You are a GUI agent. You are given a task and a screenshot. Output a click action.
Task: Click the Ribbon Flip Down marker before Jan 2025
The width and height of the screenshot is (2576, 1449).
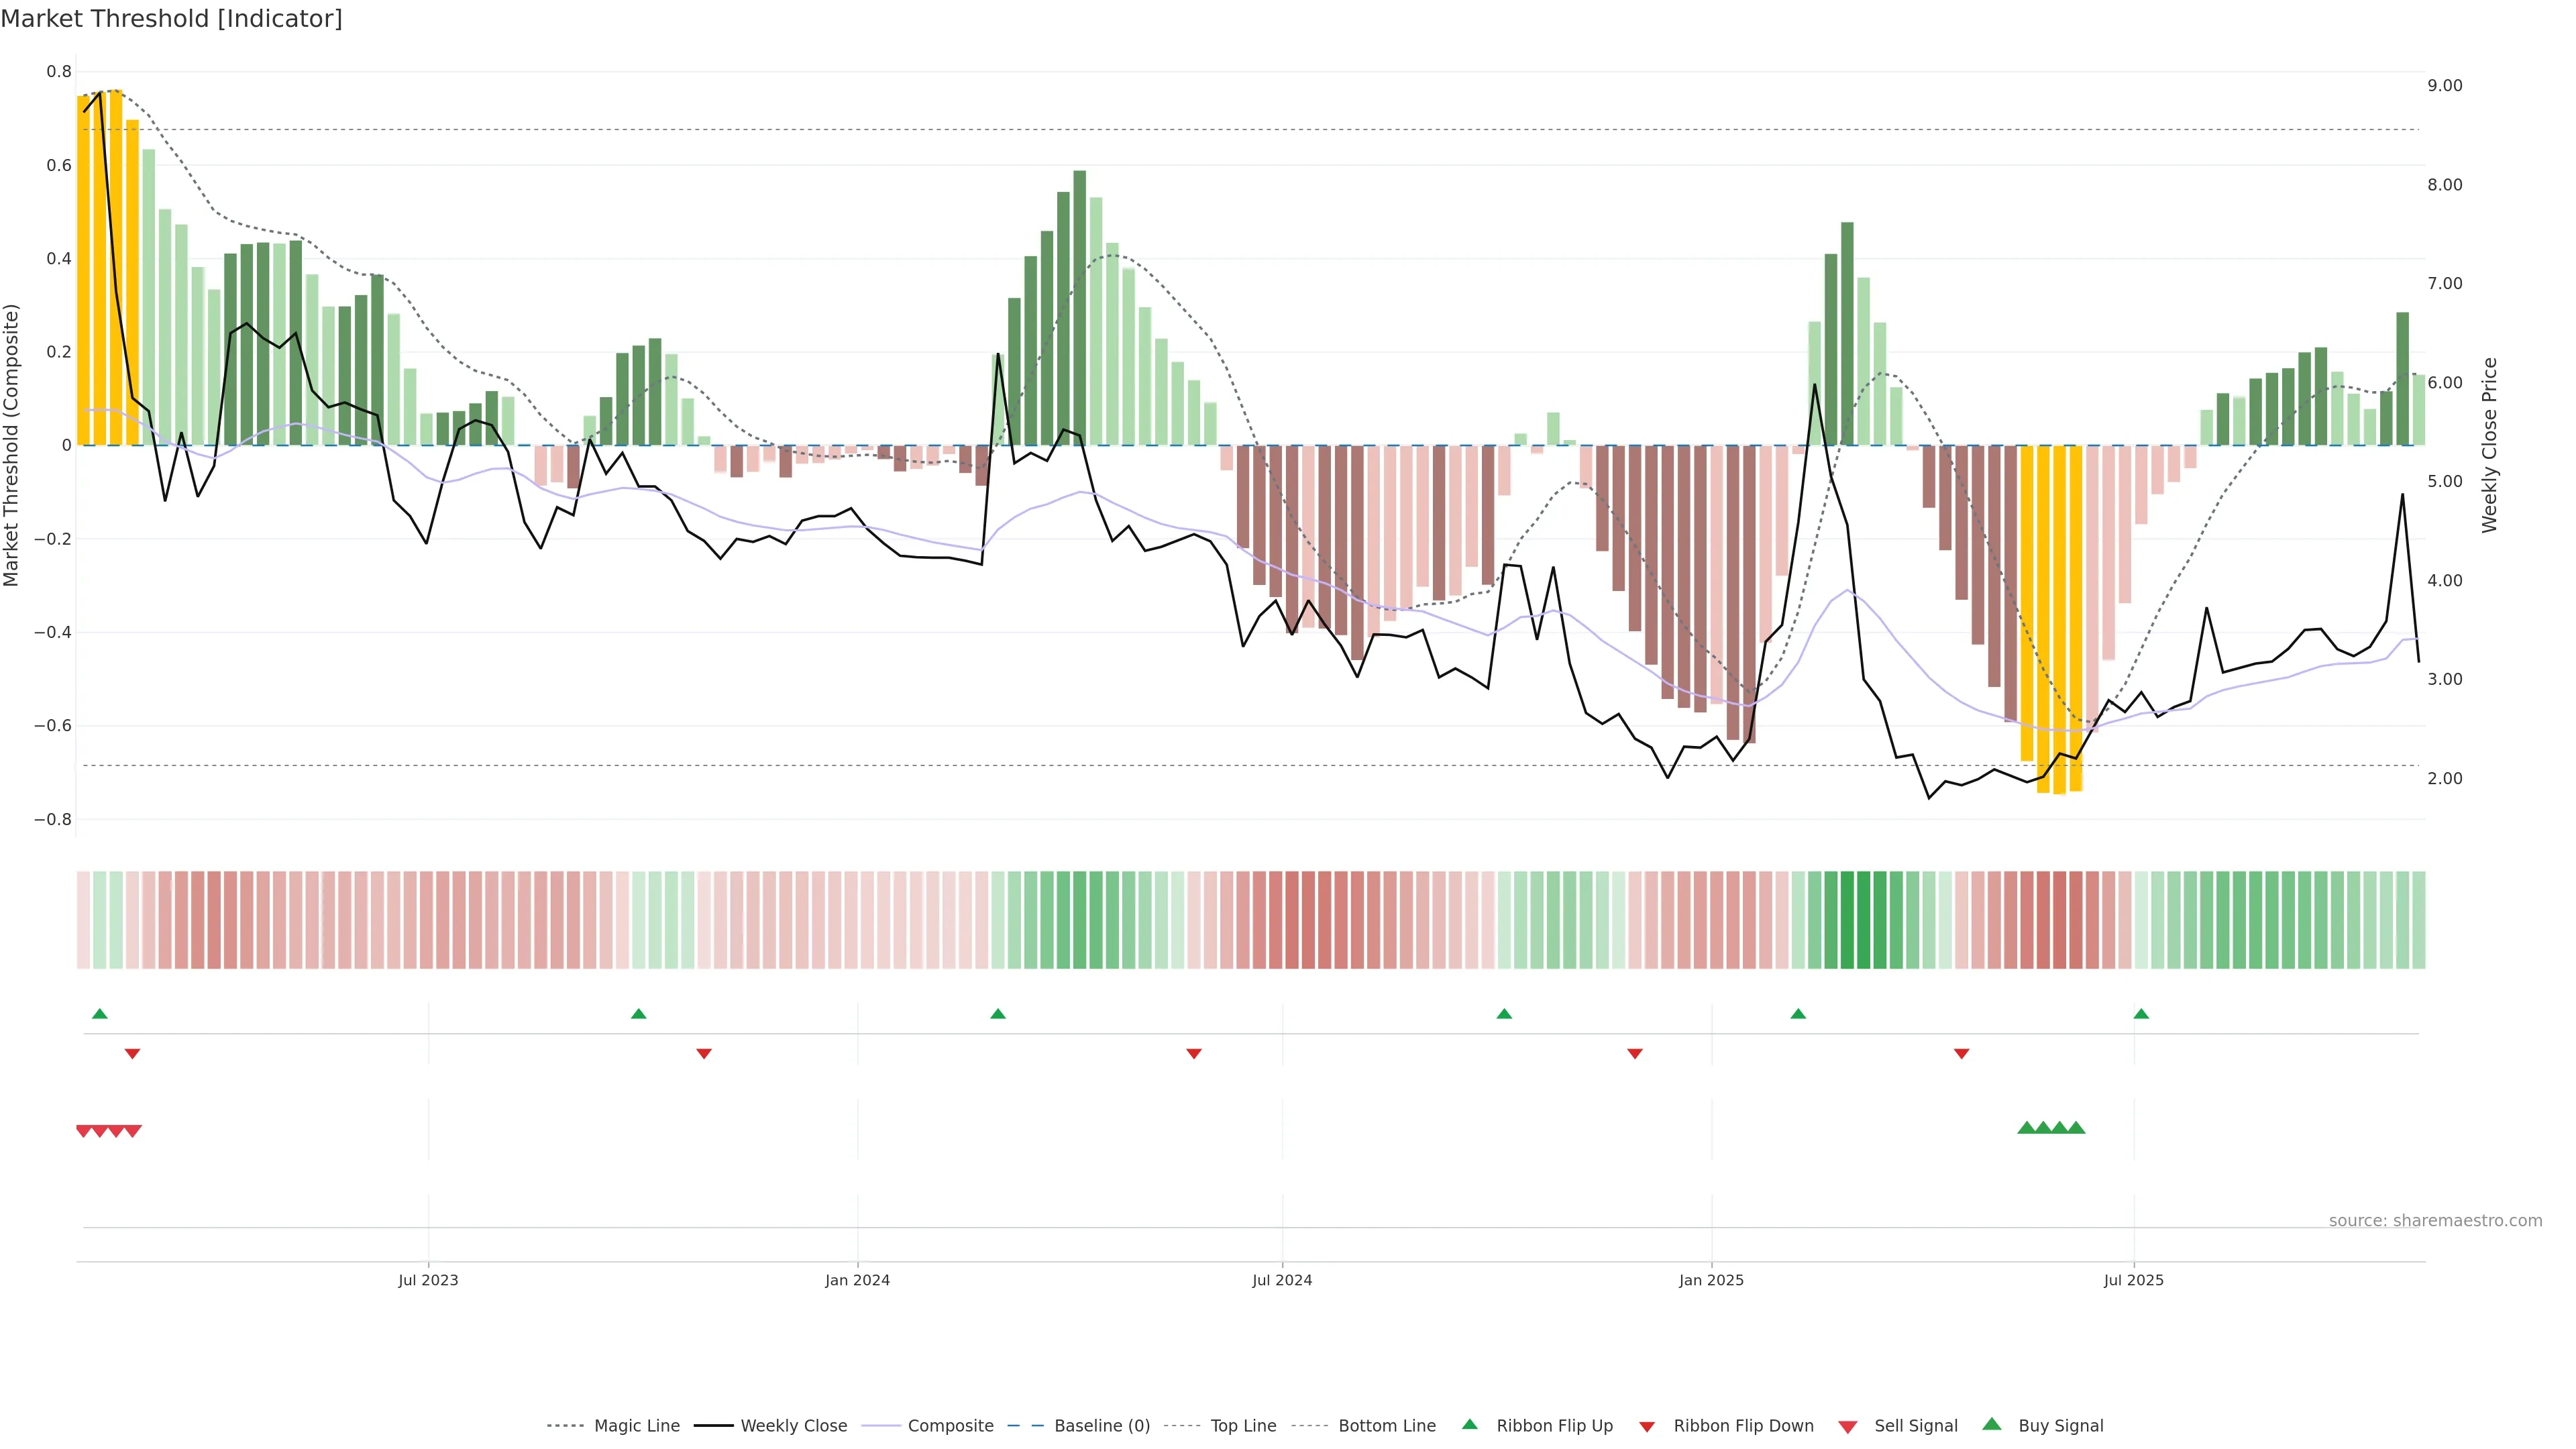(1634, 1053)
